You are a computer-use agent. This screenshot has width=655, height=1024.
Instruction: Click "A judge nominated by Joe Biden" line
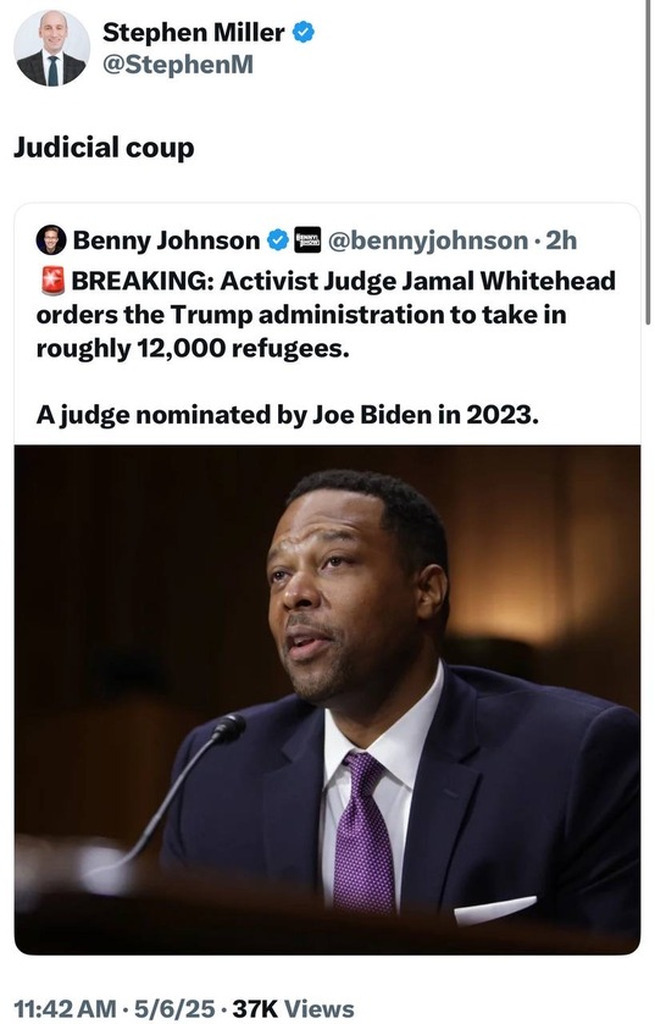[288, 414]
